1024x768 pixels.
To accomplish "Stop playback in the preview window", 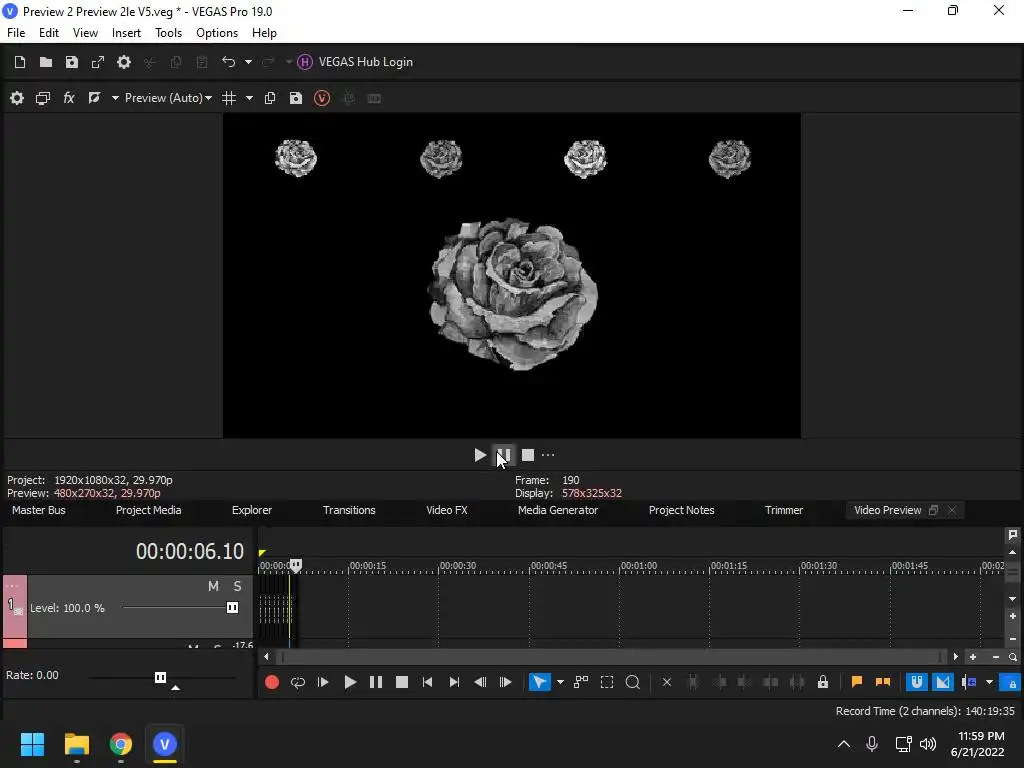I will tap(528, 455).
